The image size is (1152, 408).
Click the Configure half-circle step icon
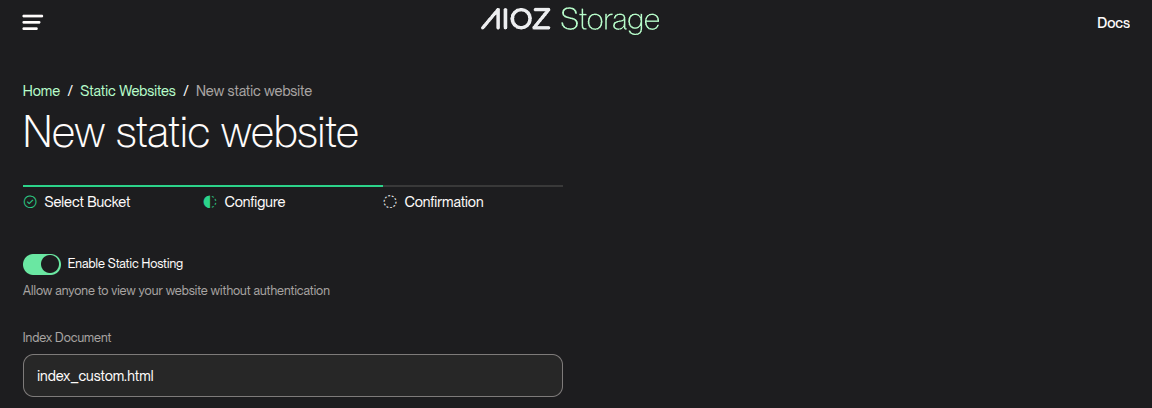point(210,202)
